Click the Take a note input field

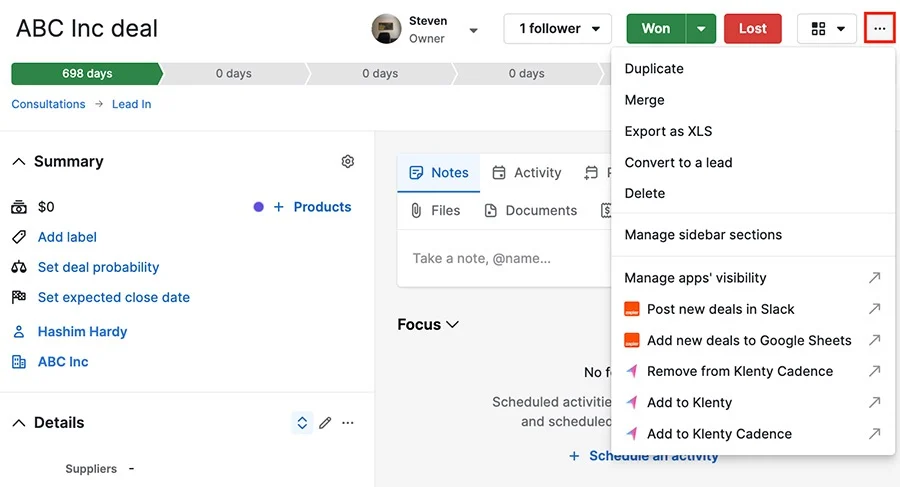[x=504, y=258]
